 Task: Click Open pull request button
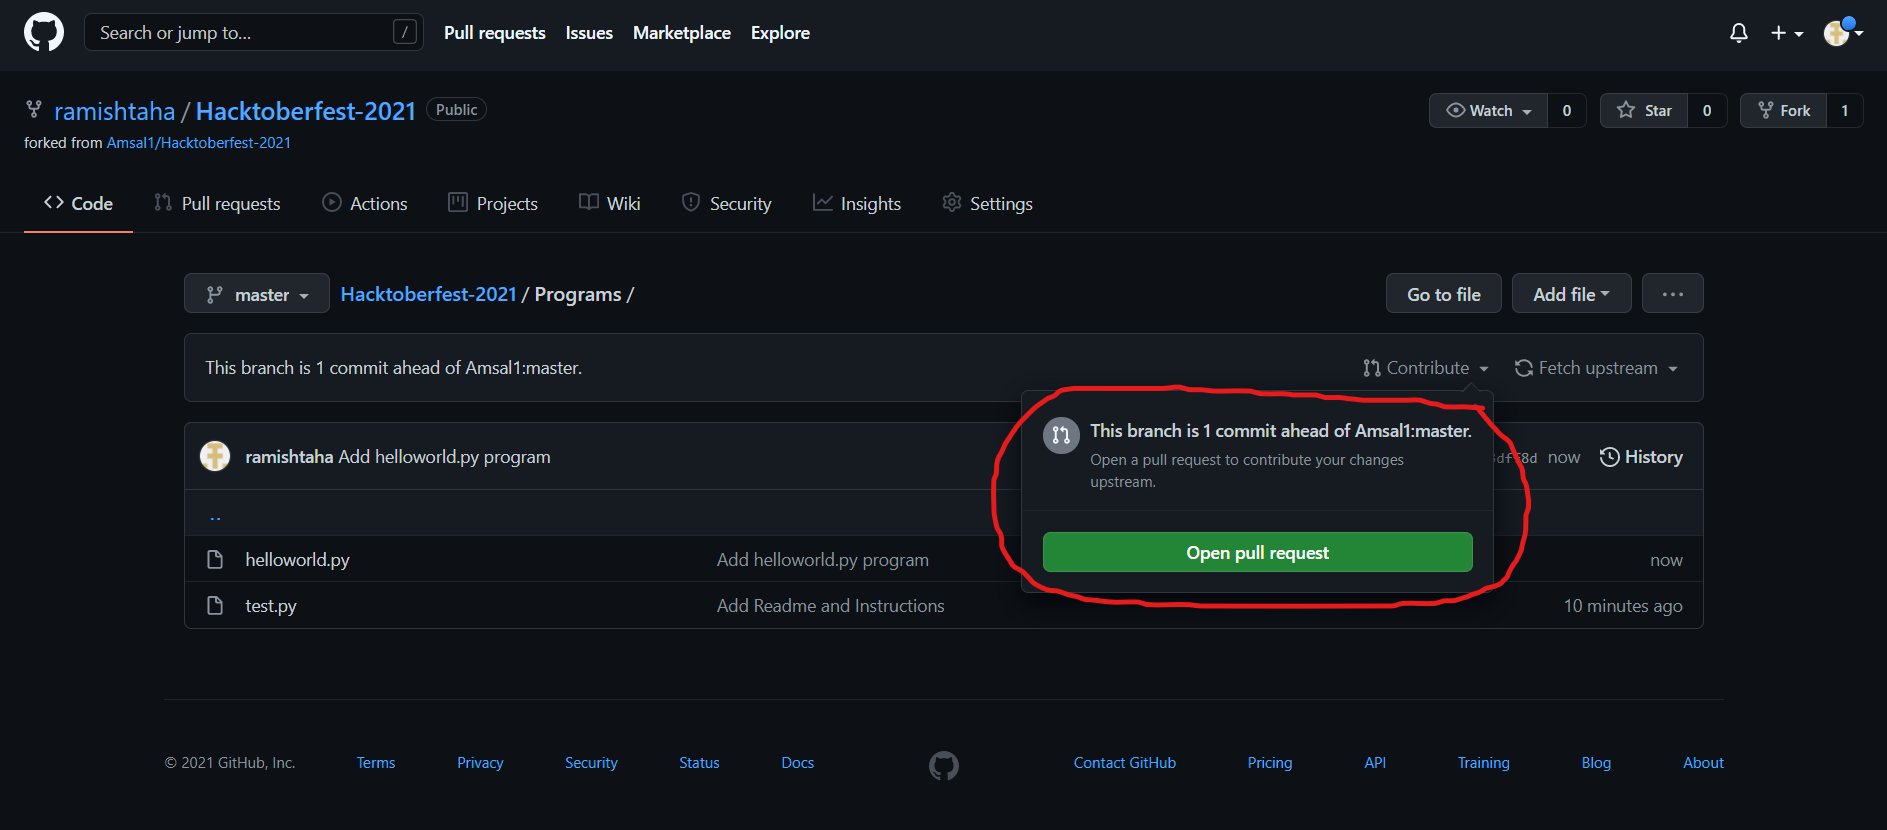1258,552
